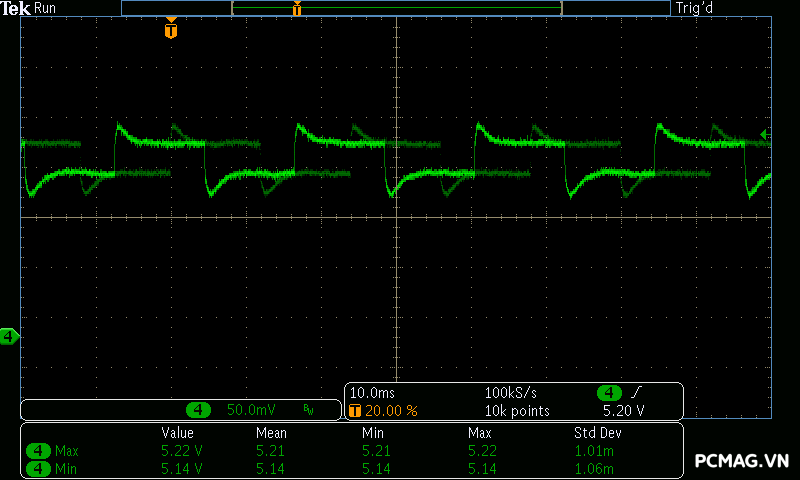Image resolution: width=800 pixels, height=480 pixels.
Task: Click the Tek logo in the corner
Action: (16, 8)
